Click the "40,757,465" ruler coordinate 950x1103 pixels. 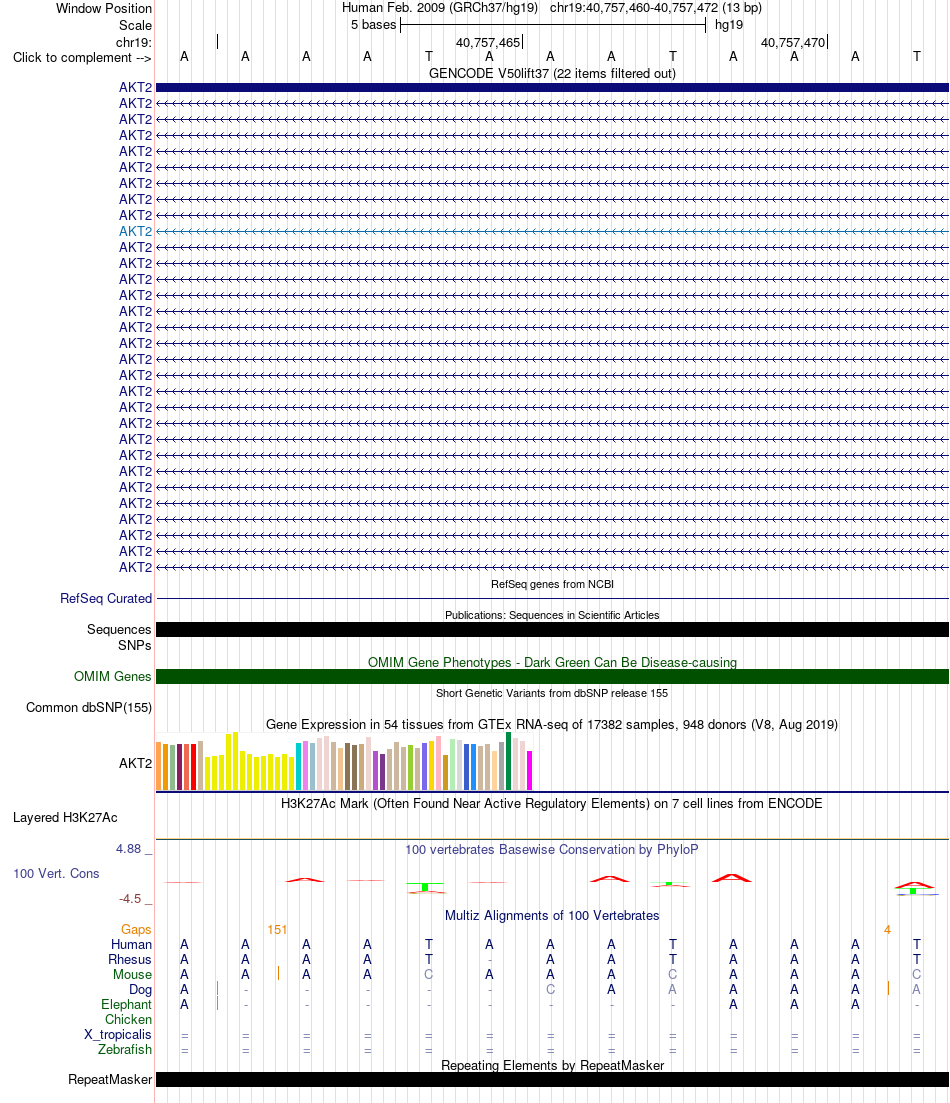488,42
